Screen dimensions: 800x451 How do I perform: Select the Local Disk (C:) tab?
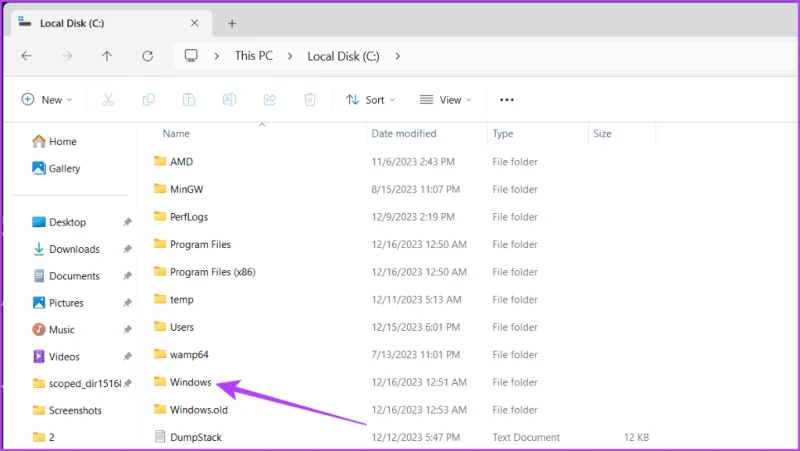tap(109, 23)
